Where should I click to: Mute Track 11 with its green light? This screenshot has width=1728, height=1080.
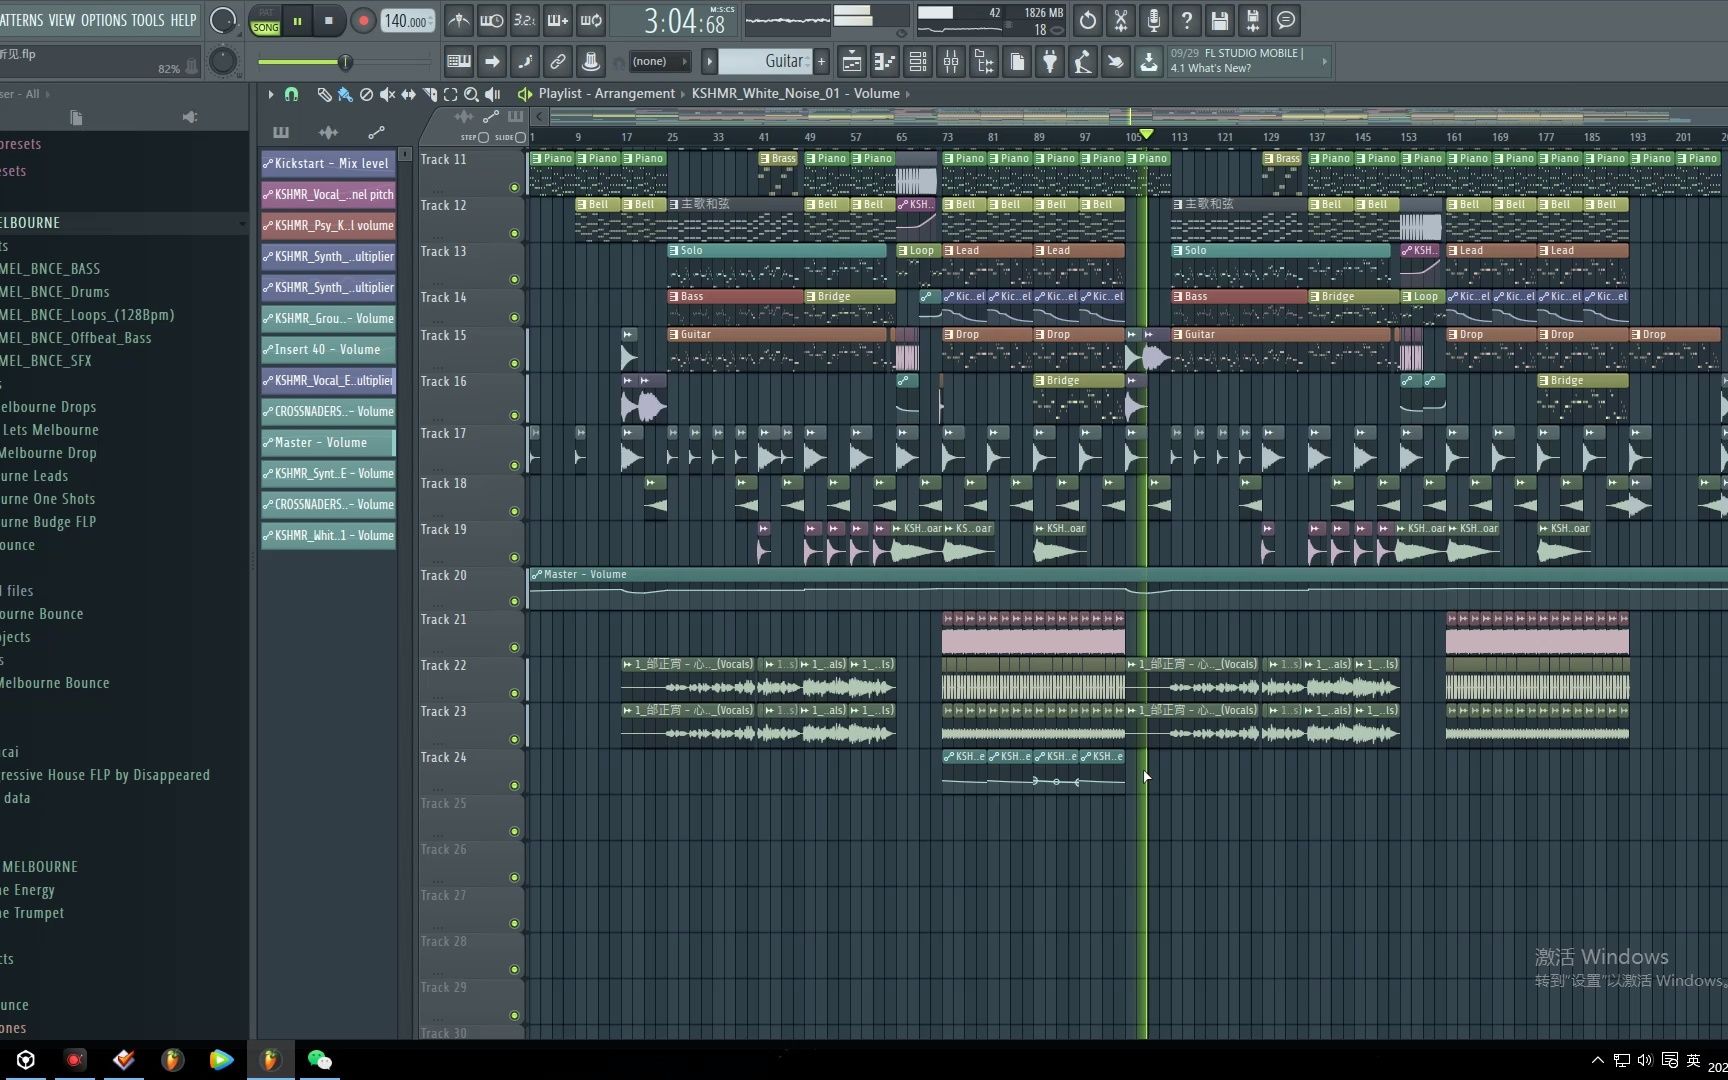515,187
